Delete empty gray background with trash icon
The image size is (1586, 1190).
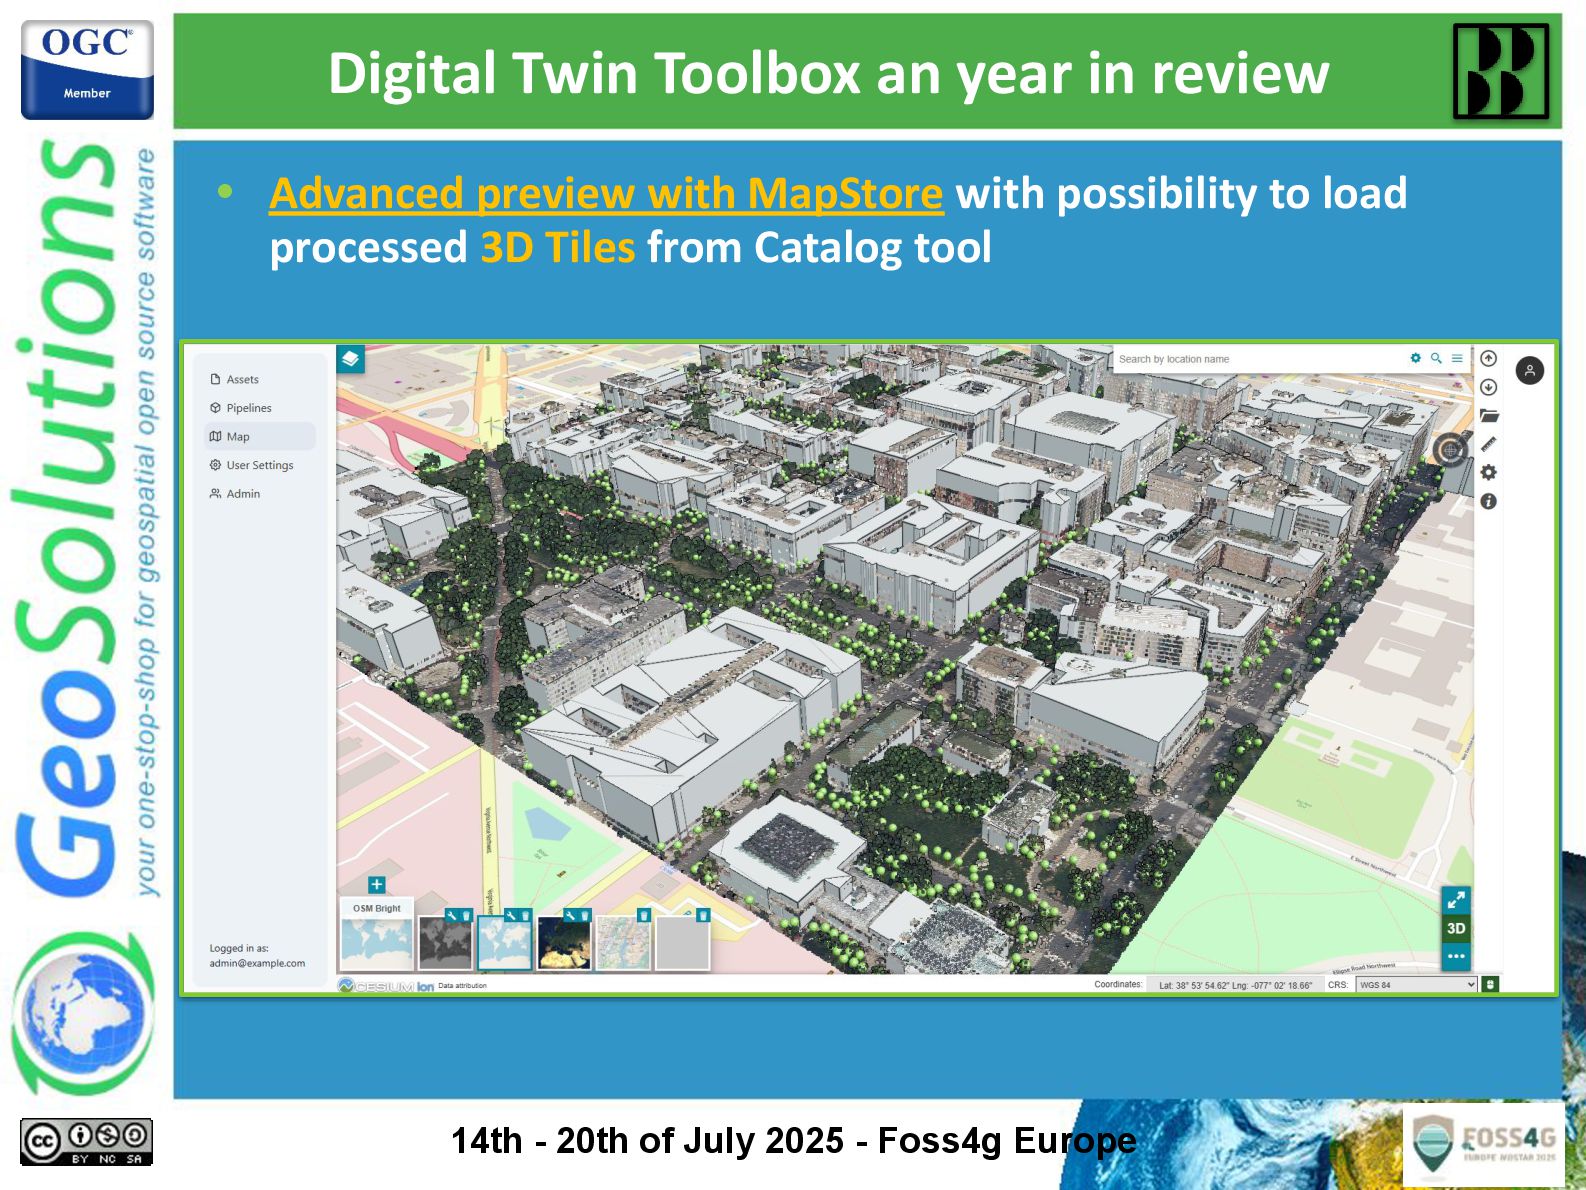(703, 915)
